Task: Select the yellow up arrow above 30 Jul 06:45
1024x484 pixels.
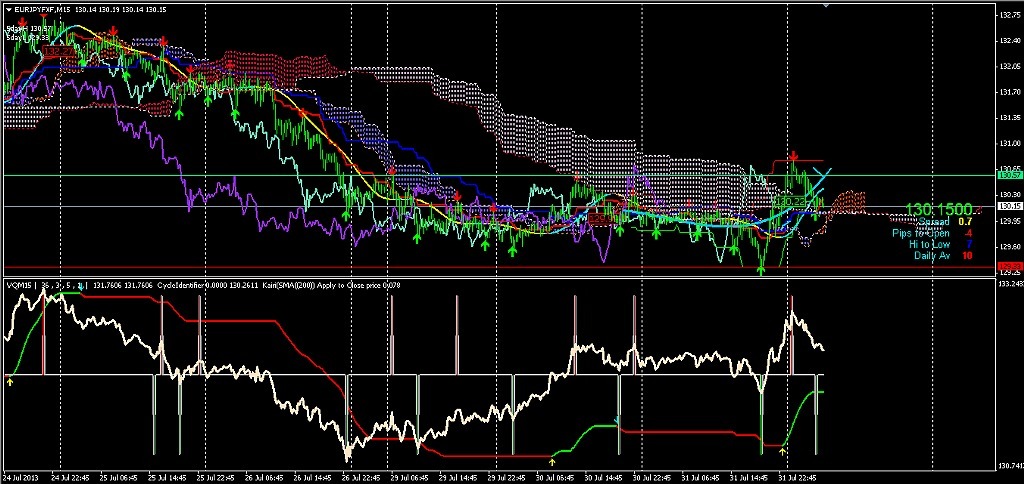Action: [x=552, y=462]
